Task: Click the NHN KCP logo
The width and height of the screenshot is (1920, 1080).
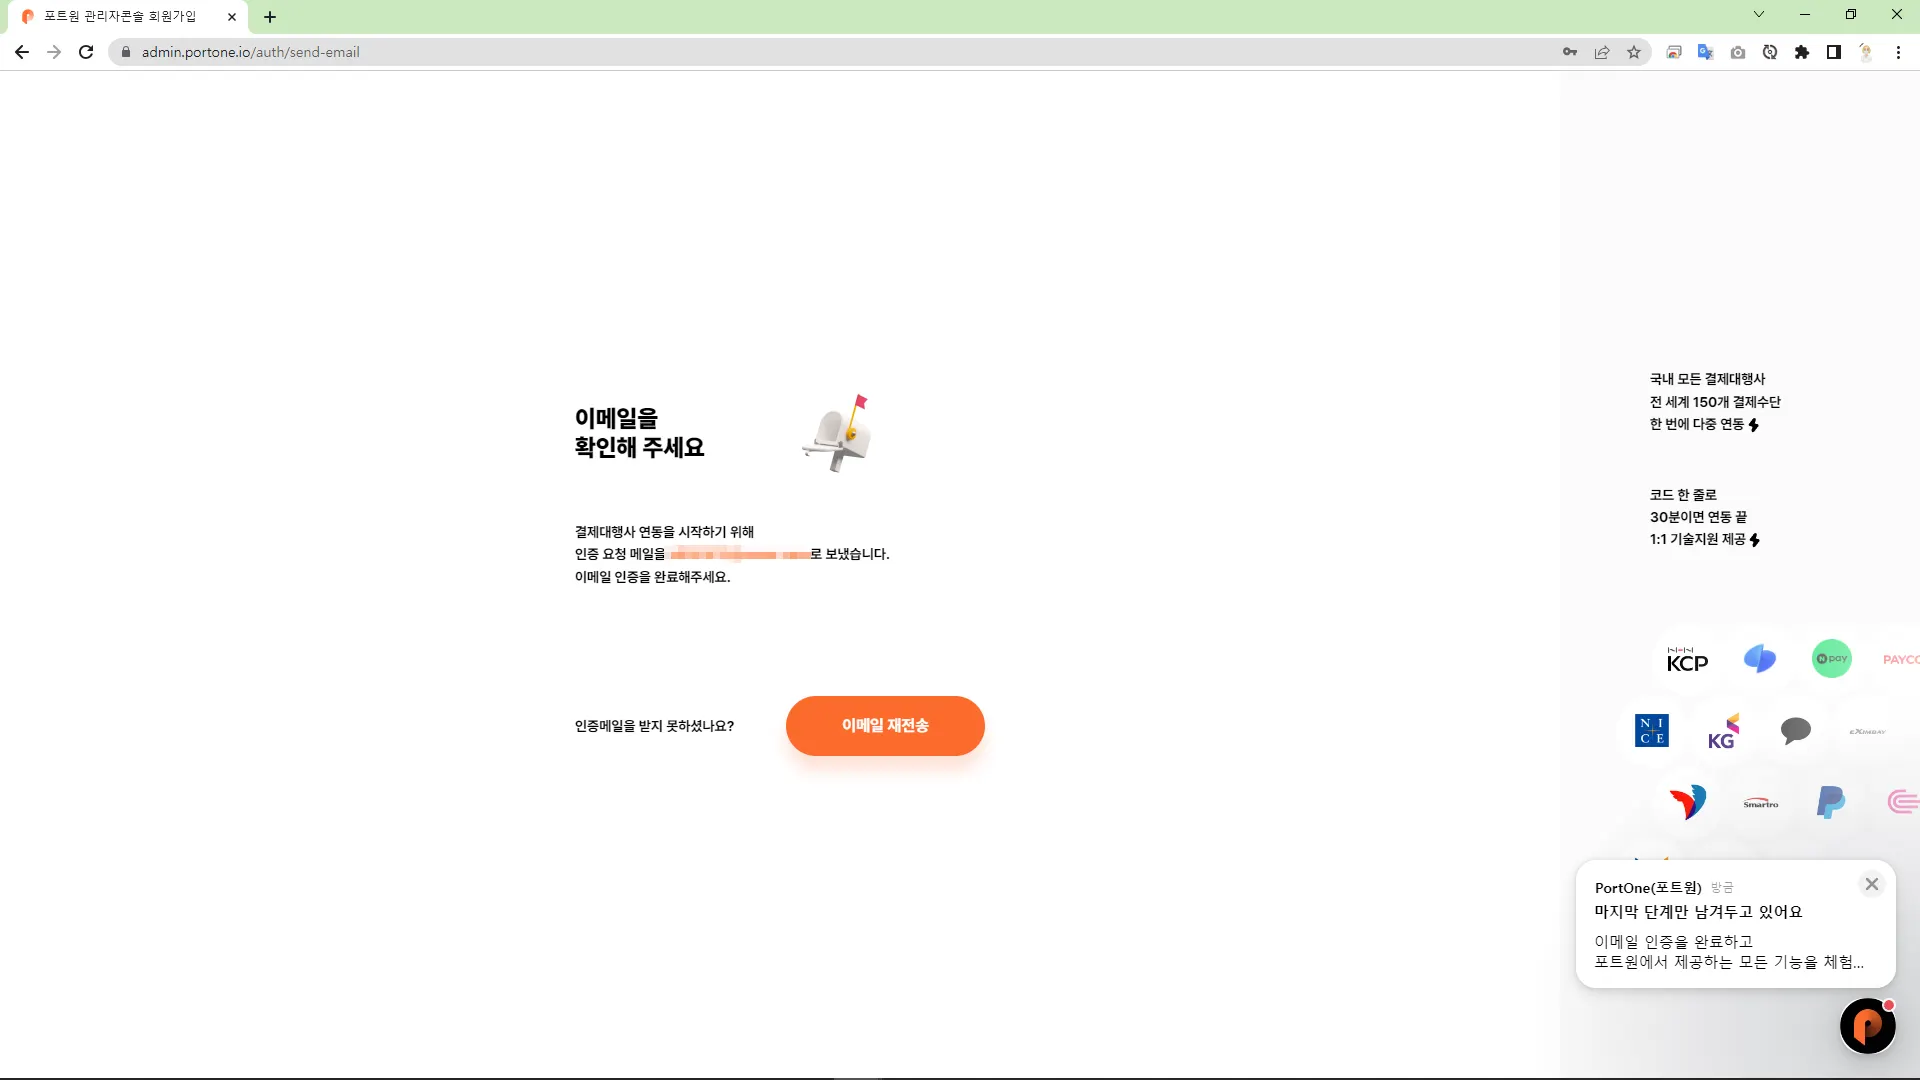Action: [1687, 660]
